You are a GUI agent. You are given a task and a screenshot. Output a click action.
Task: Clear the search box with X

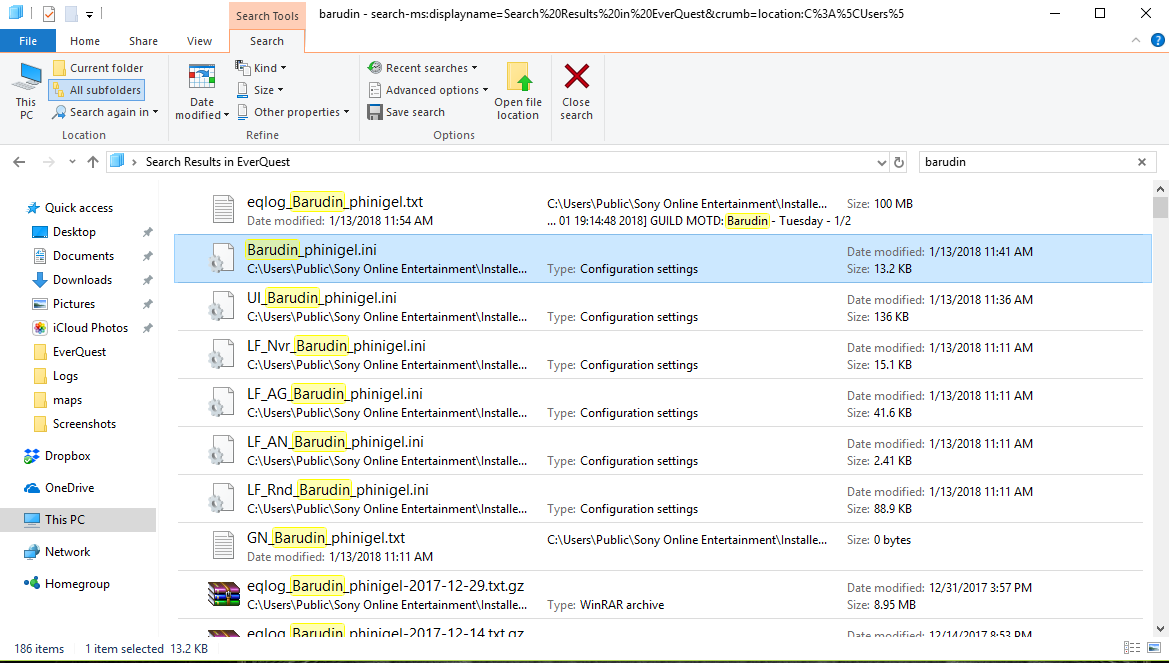(1142, 162)
